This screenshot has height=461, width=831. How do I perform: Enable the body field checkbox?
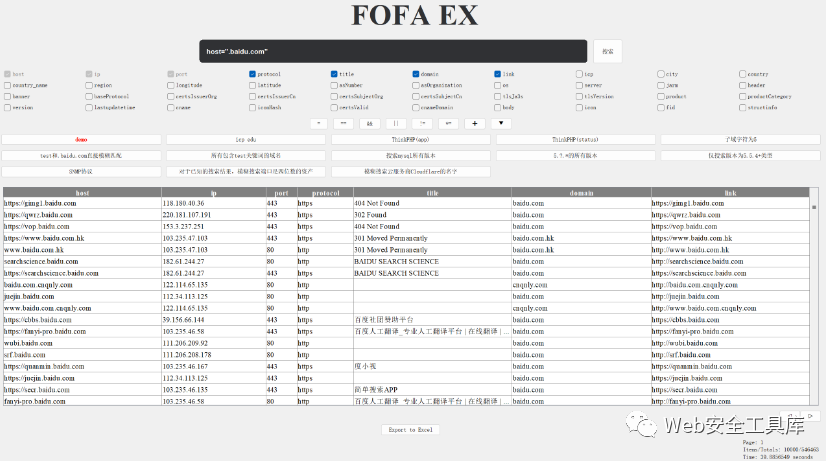pos(498,108)
